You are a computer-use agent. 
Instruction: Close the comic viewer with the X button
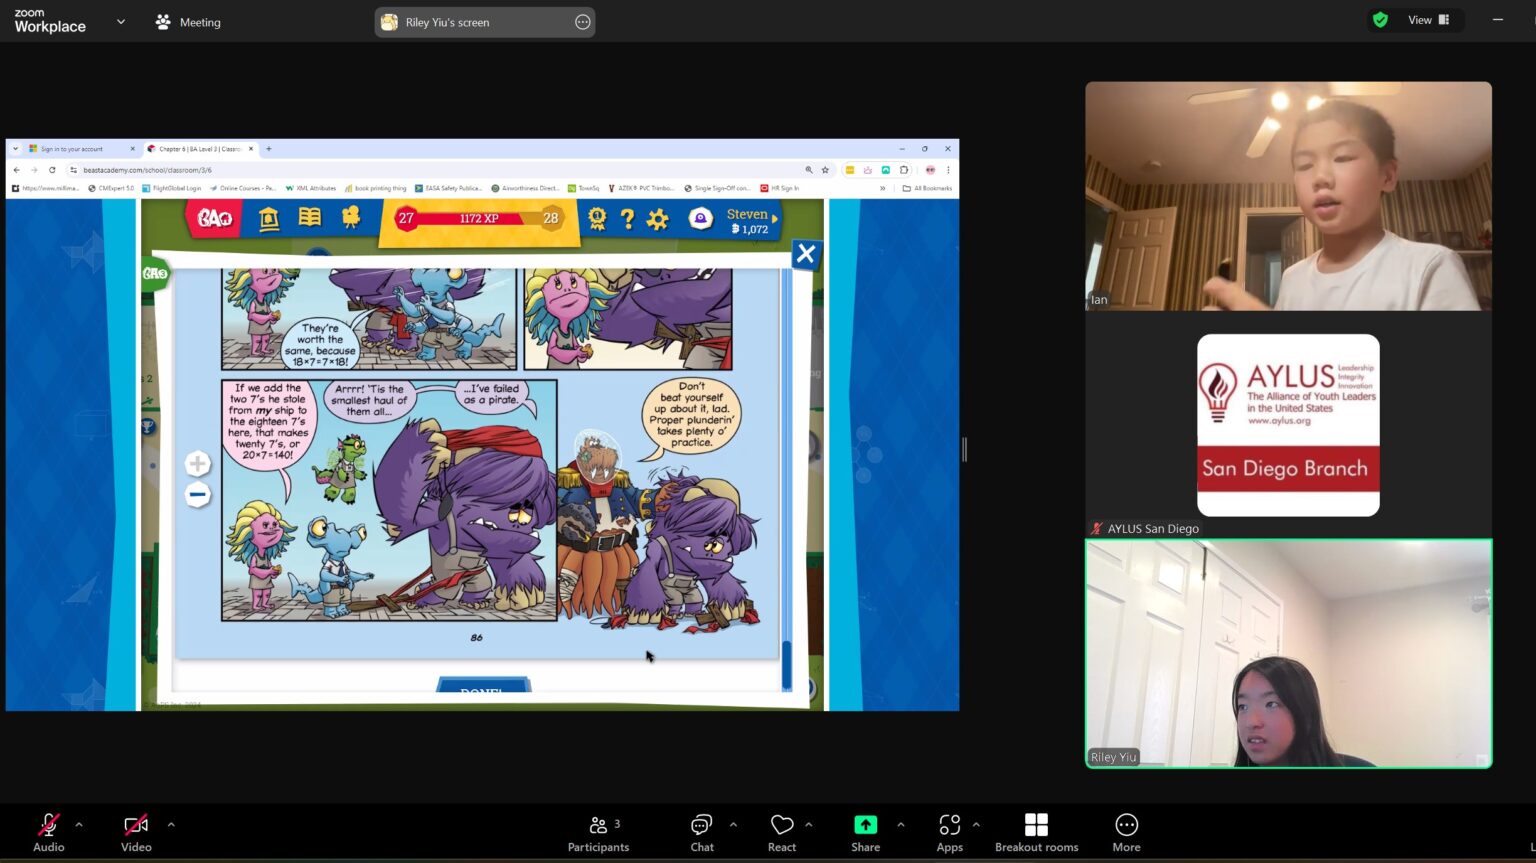805,255
